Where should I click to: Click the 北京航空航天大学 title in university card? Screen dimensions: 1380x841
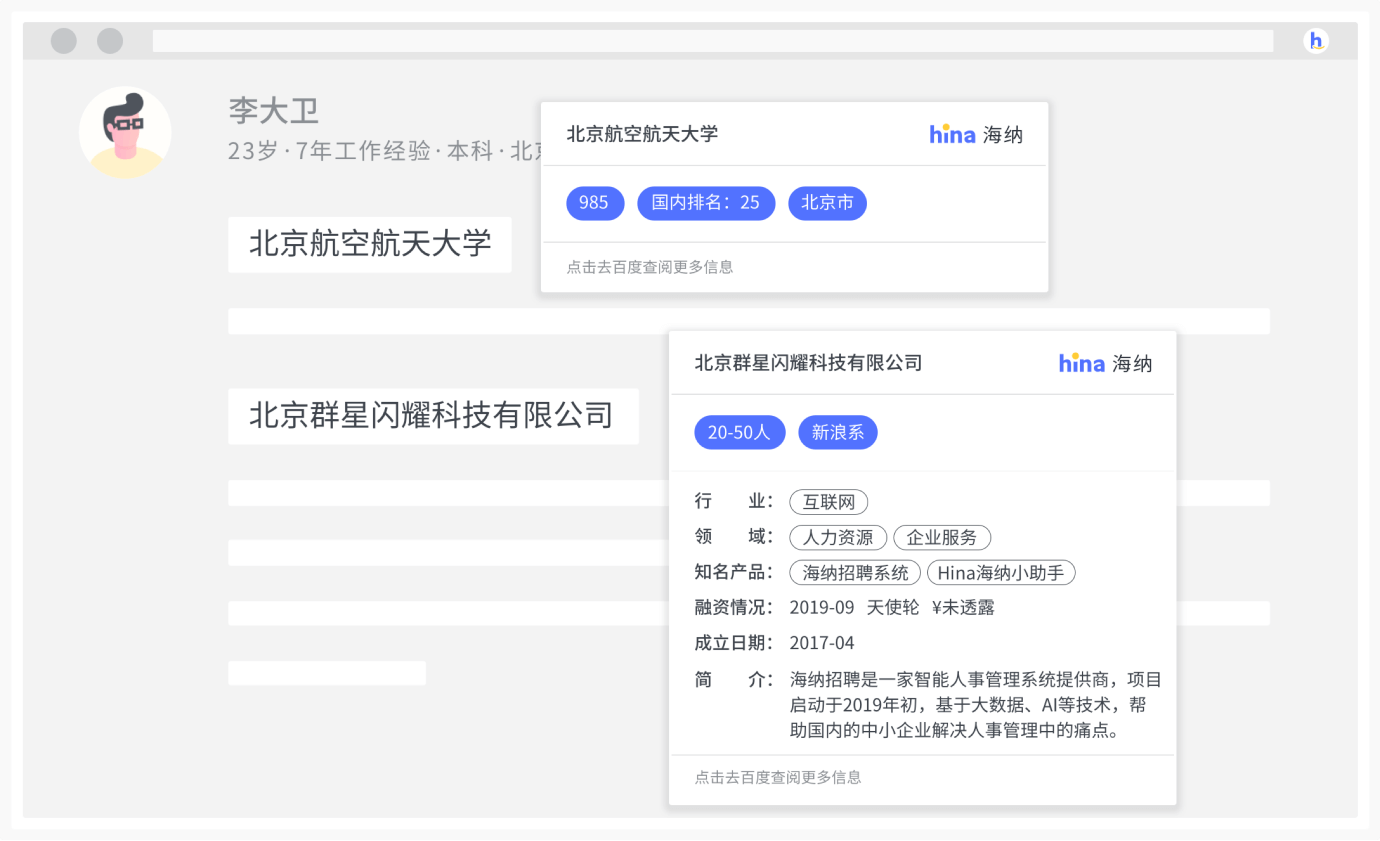[642, 134]
